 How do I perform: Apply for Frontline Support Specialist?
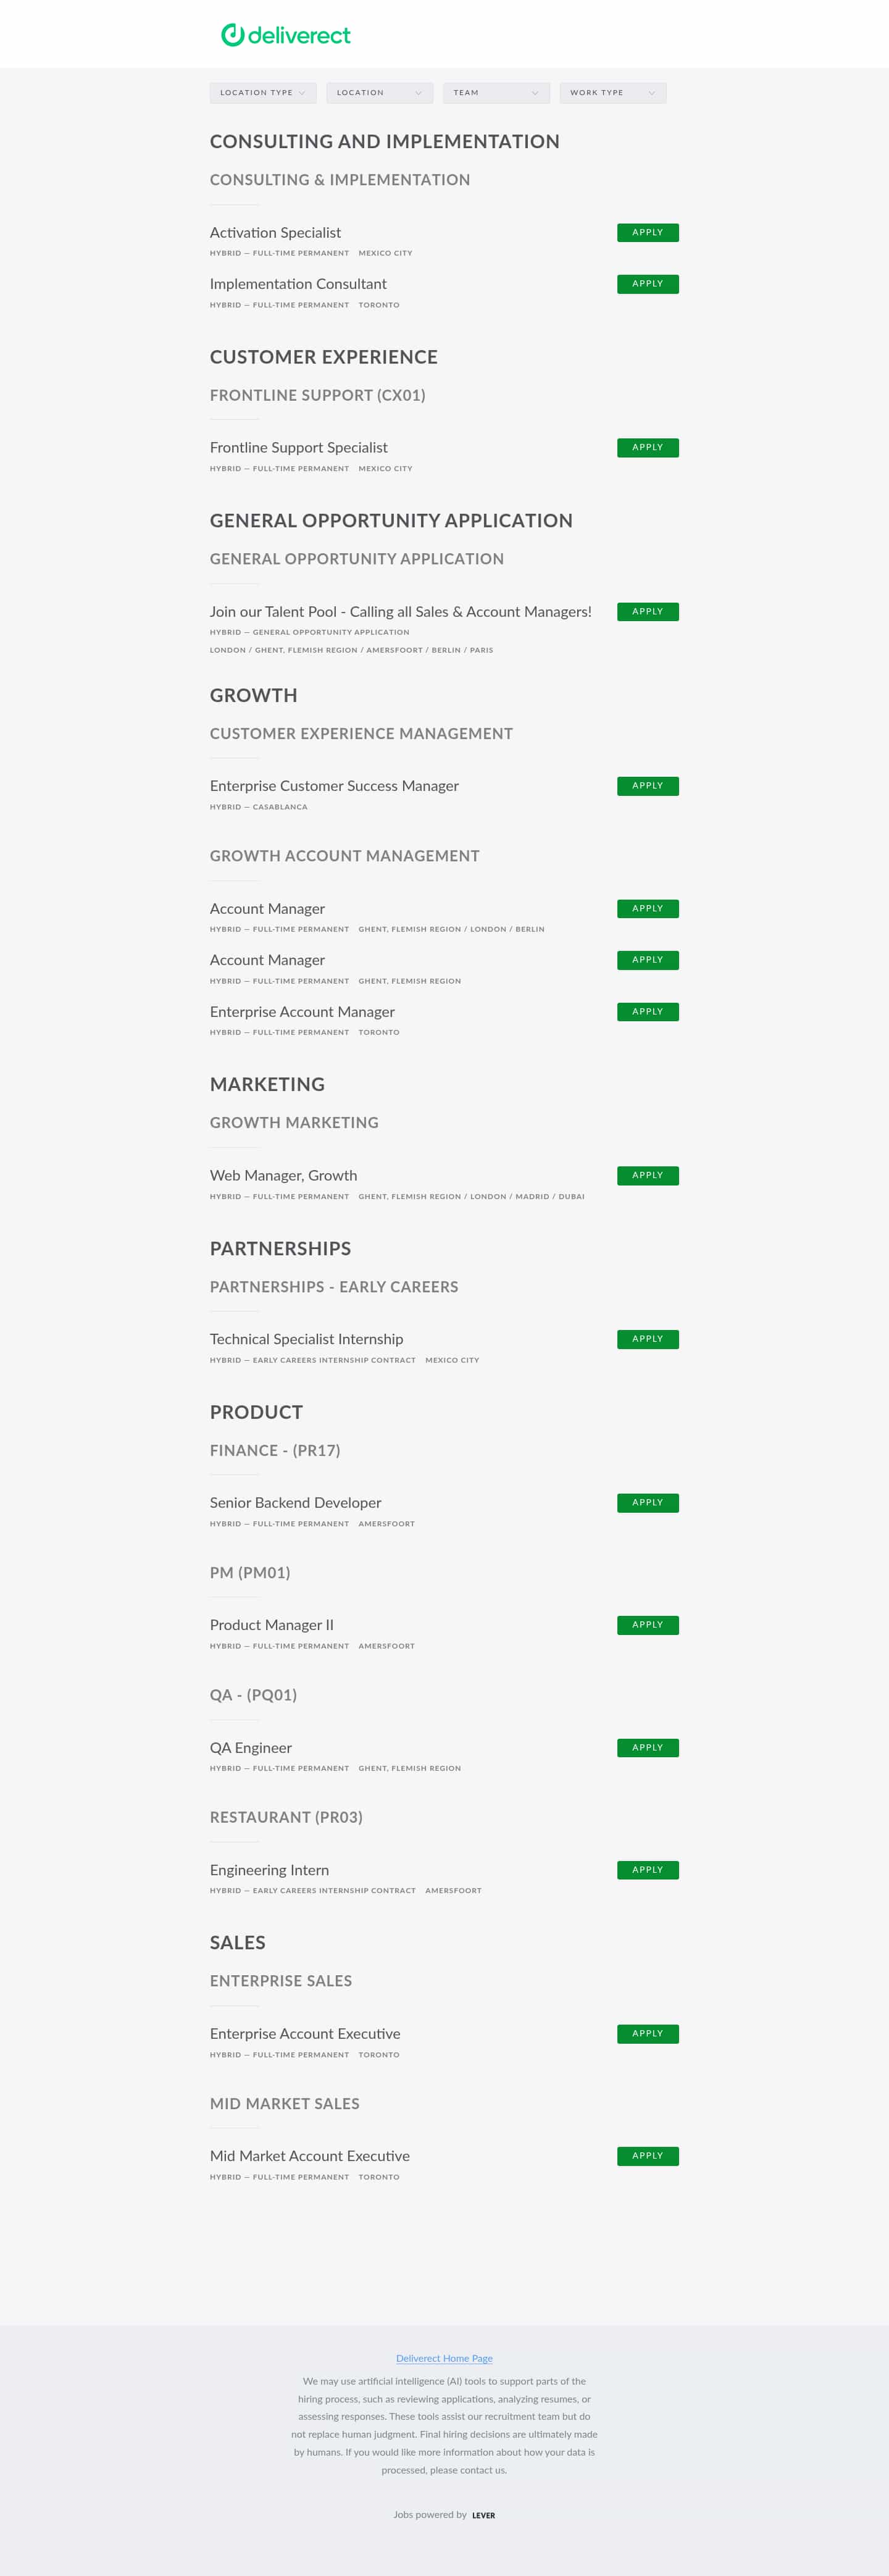[647, 447]
